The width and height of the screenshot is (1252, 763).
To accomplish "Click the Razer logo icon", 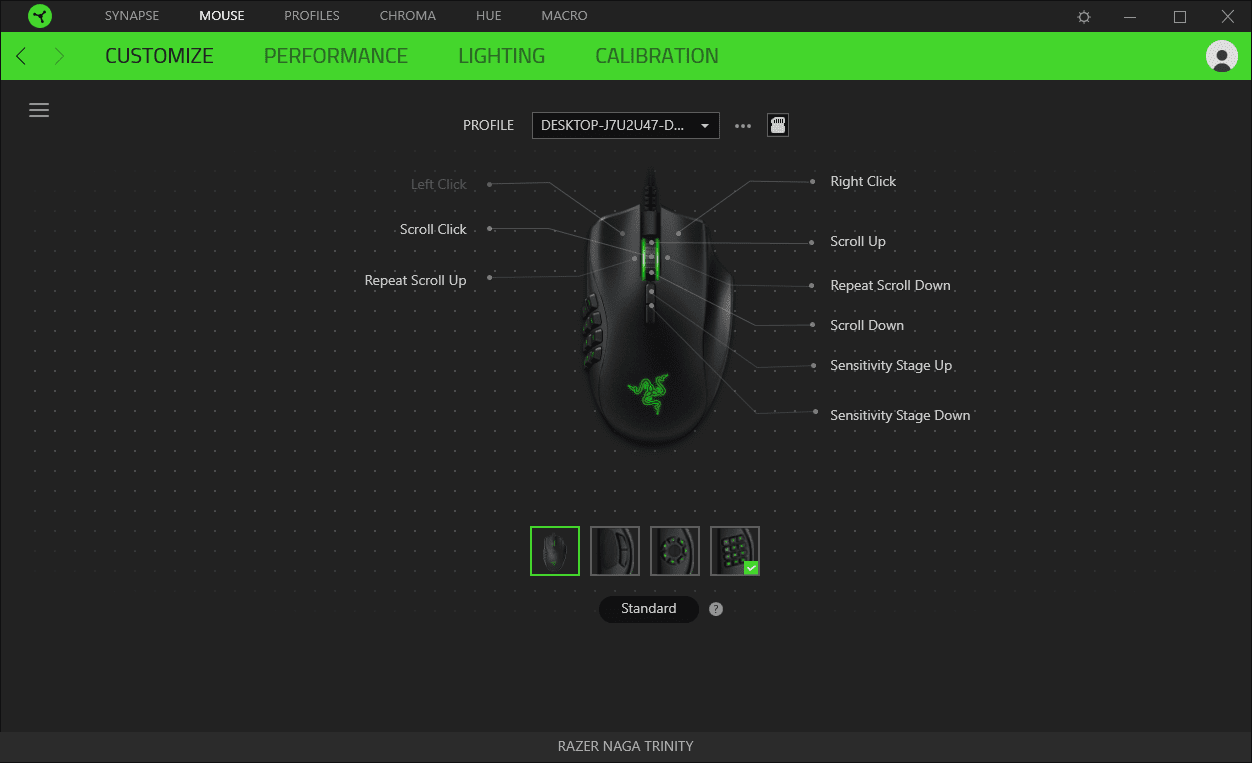I will point(40,16).
